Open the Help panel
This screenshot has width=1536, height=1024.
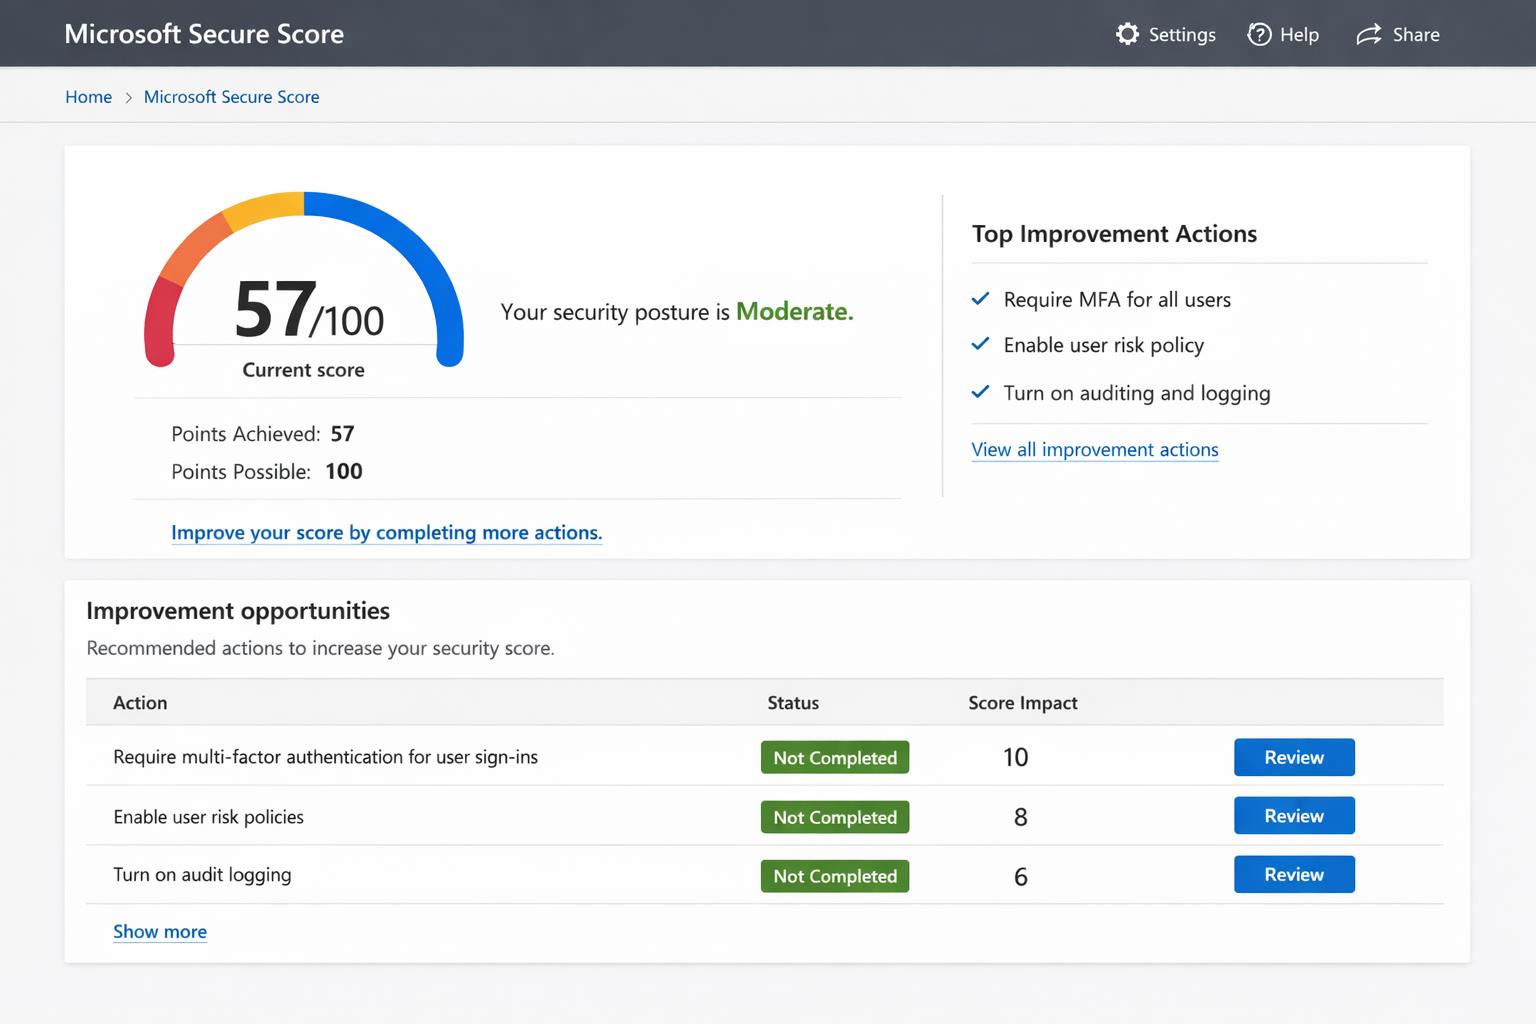(1284, 34)
